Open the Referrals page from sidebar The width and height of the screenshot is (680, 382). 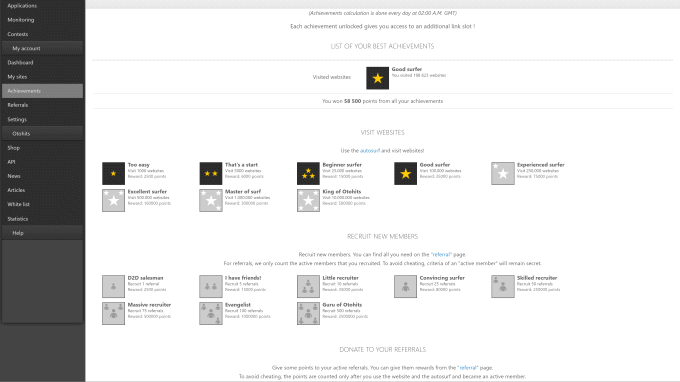(x=42, y=105)
